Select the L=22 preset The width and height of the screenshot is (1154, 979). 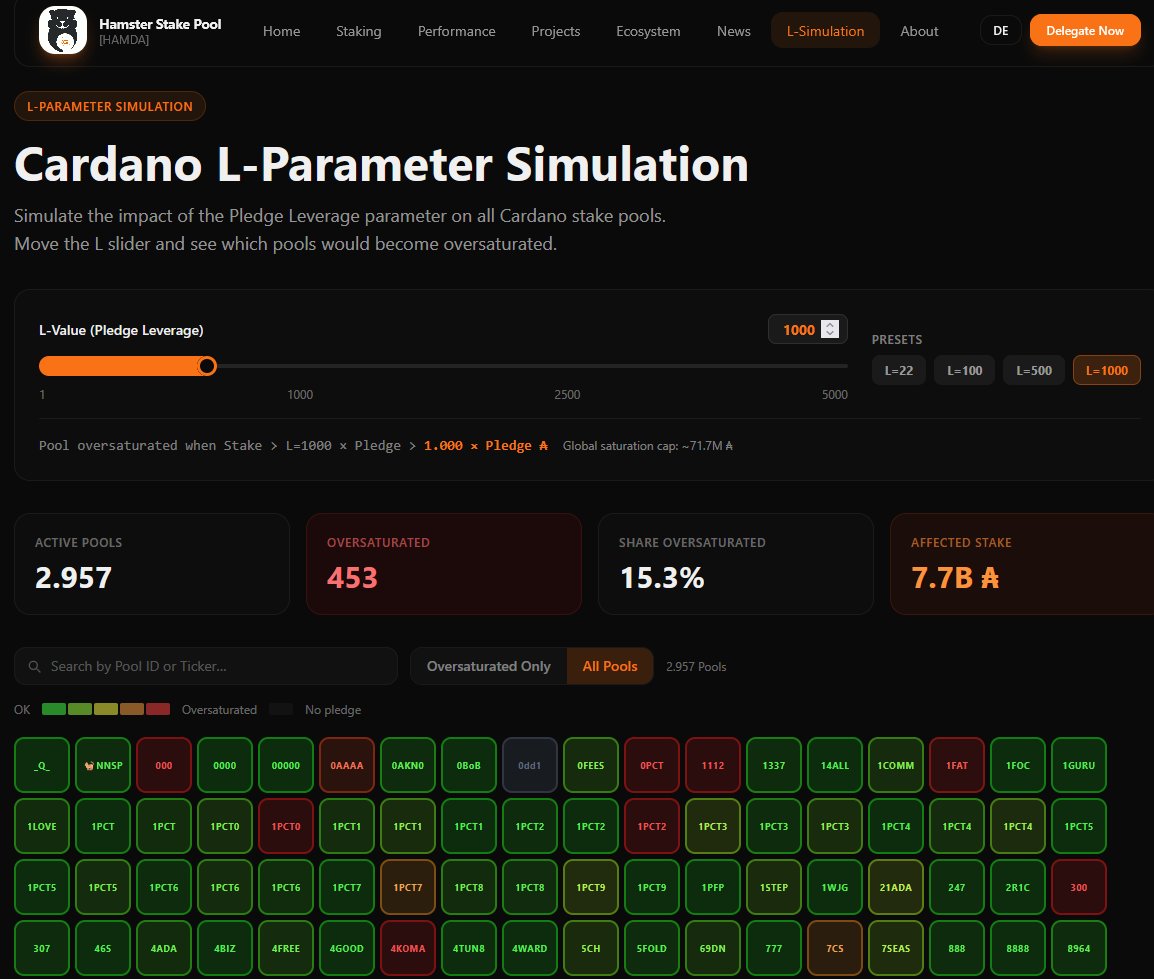coord(899,370)
